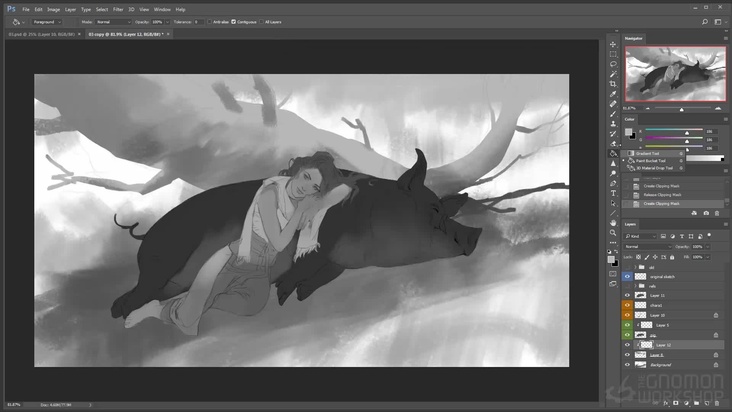Expand the old layer group
The image size is (732, 412).
635,267
